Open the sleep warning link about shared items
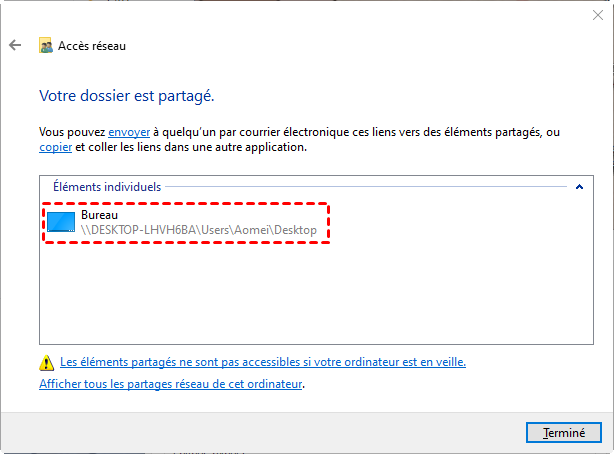The width and height of the screenshot is (614, 454). click(x=263, y=362)
